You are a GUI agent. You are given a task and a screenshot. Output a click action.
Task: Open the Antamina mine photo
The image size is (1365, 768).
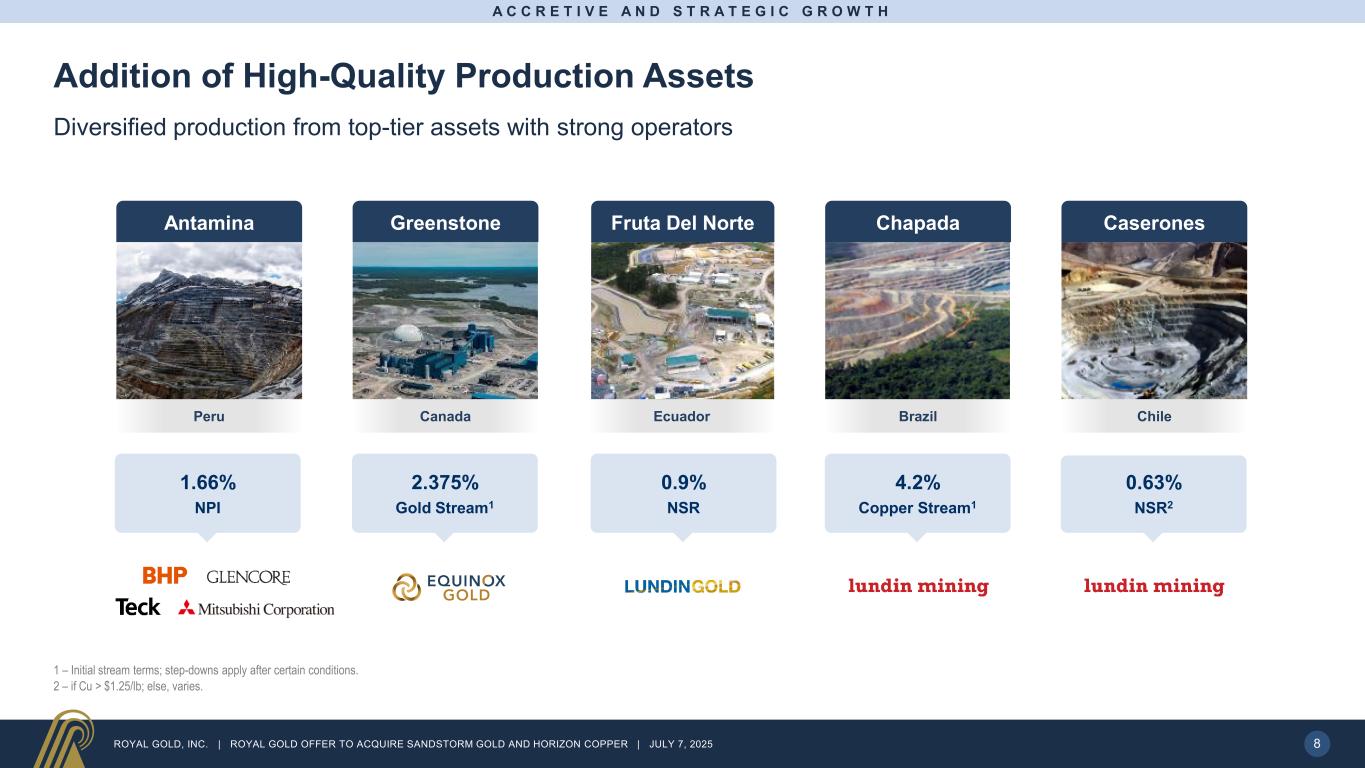(209, 321)
